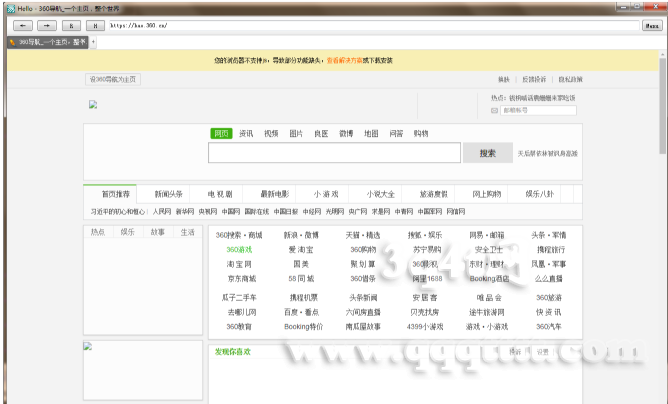Select the 视频 search tab

click(271, 133)
